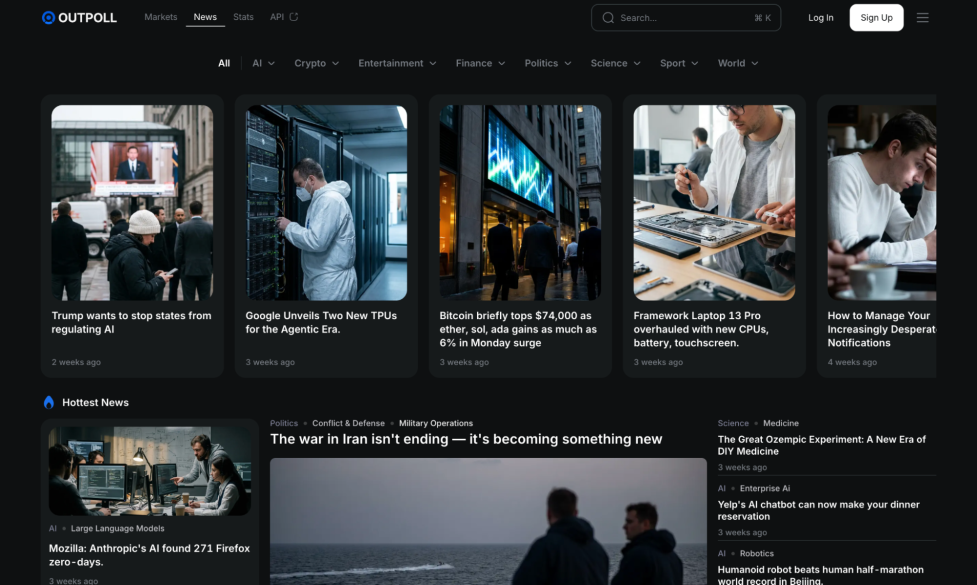Open 'Trump wants to stop states' headline
The width and height of the screenshot is (977, 585).
pos(131,322)
